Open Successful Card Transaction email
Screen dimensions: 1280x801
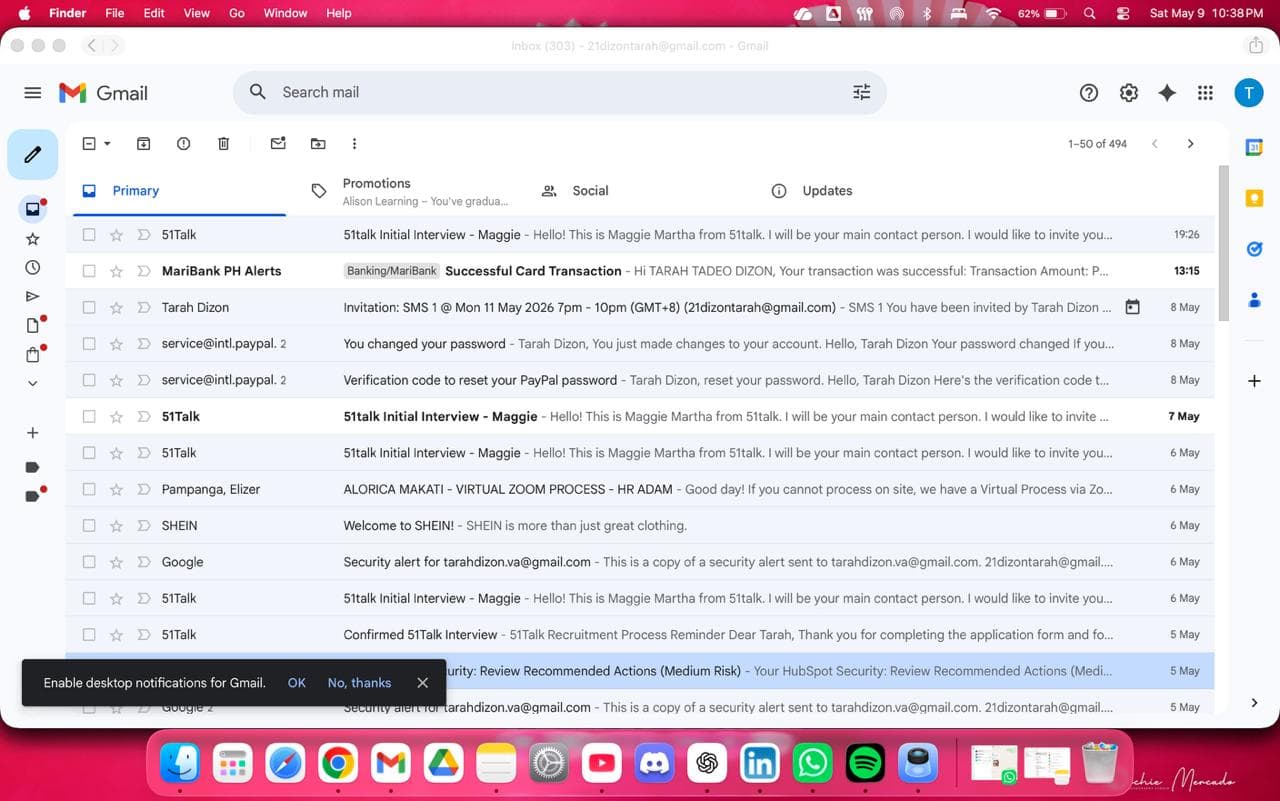(x=640, y=271)
